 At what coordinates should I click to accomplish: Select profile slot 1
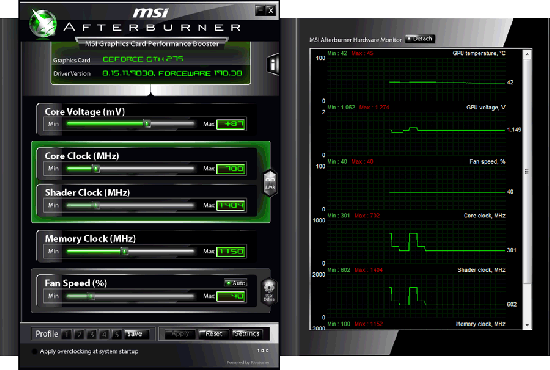click(x=67, y=334)
